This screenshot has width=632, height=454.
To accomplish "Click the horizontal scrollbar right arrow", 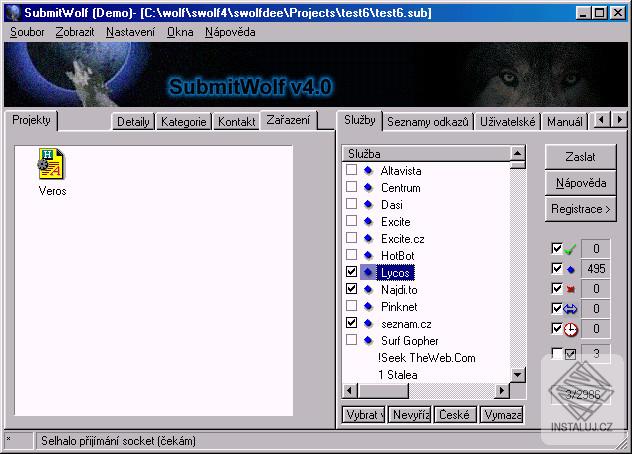I will click(x=502, y=391).
